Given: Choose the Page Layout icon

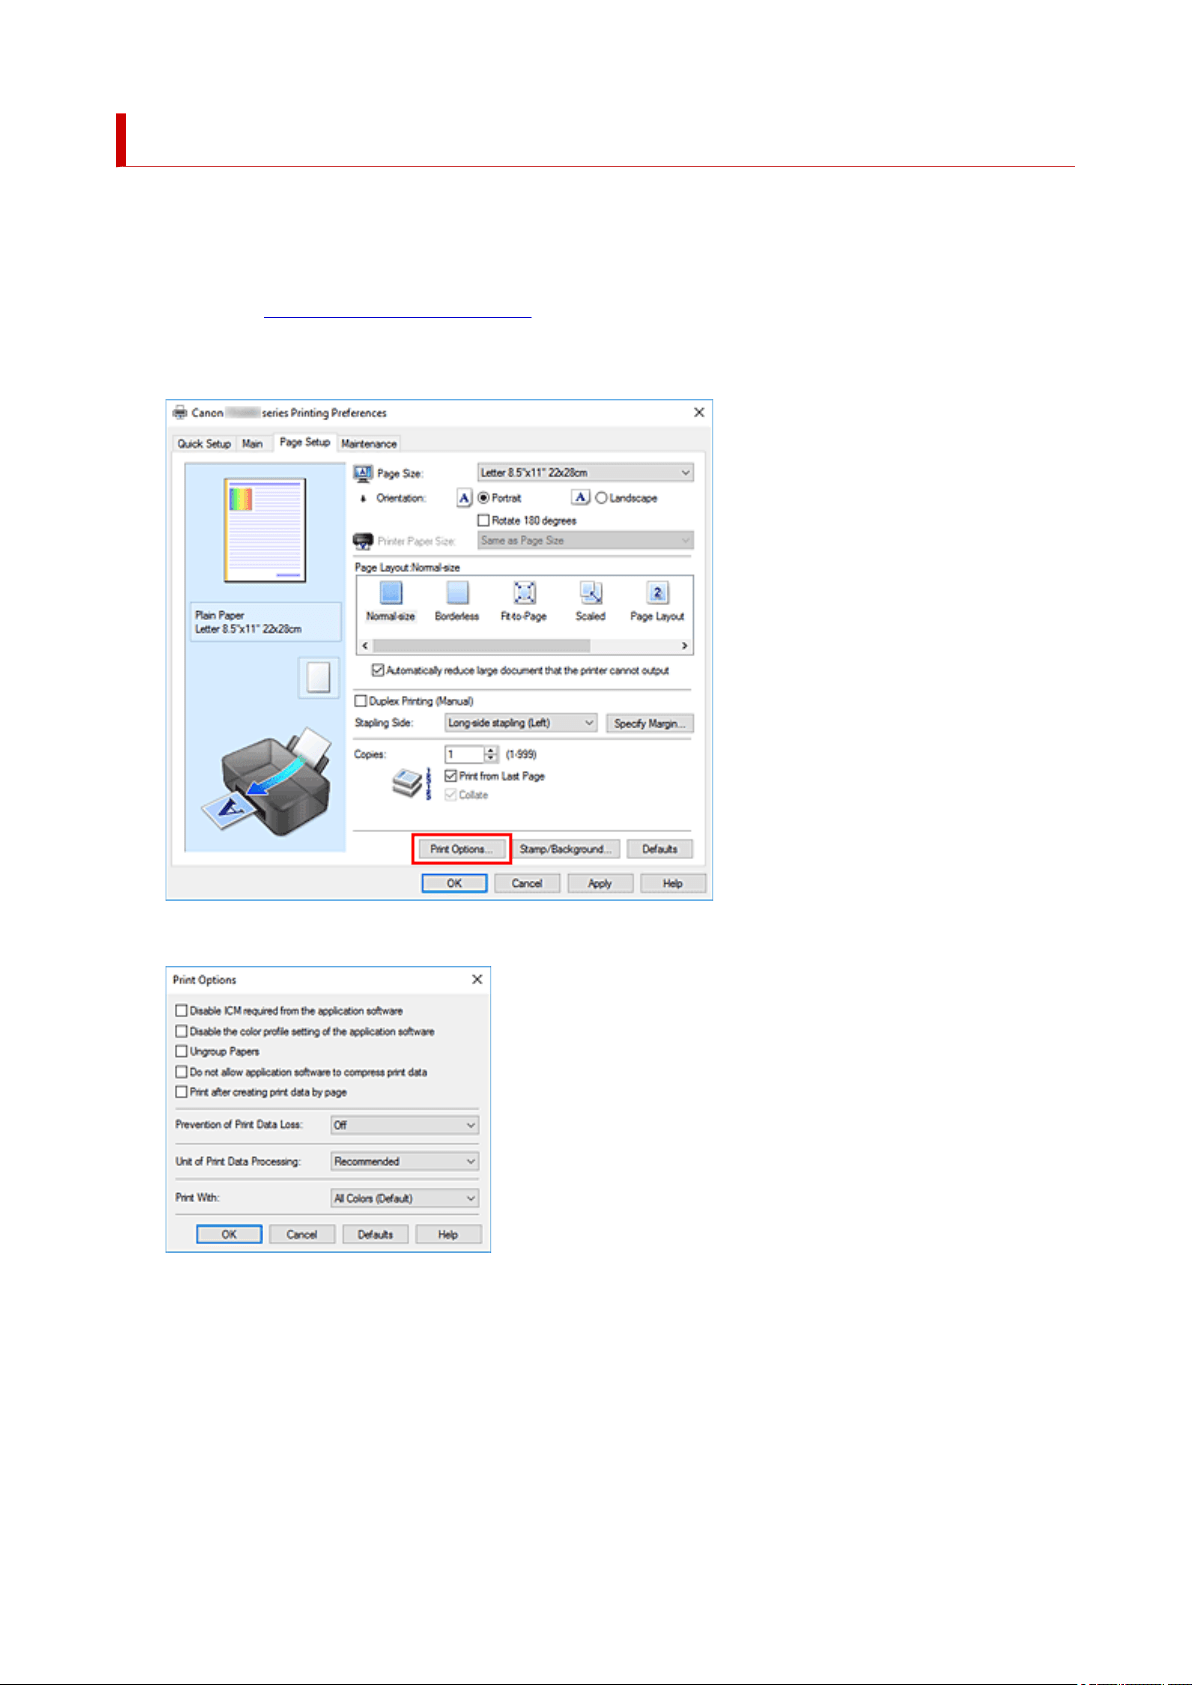Looking at the screenshot, I should coord(657,593).
